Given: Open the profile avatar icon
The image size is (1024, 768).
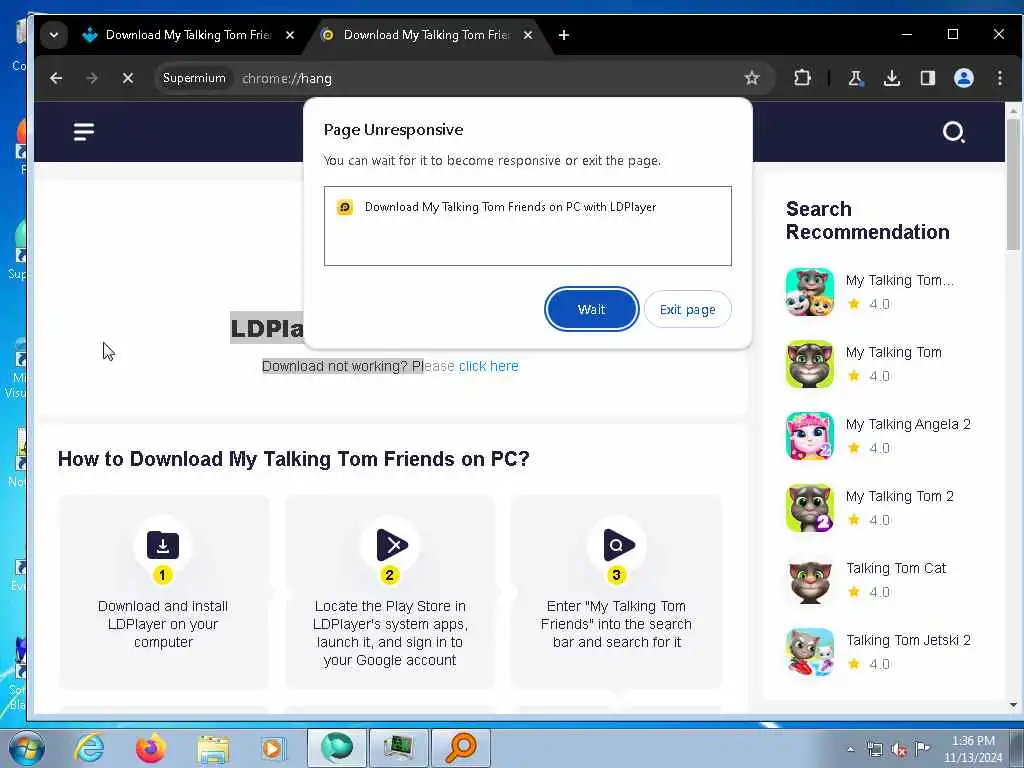Looking at the screenshot, I should (963, 78).
